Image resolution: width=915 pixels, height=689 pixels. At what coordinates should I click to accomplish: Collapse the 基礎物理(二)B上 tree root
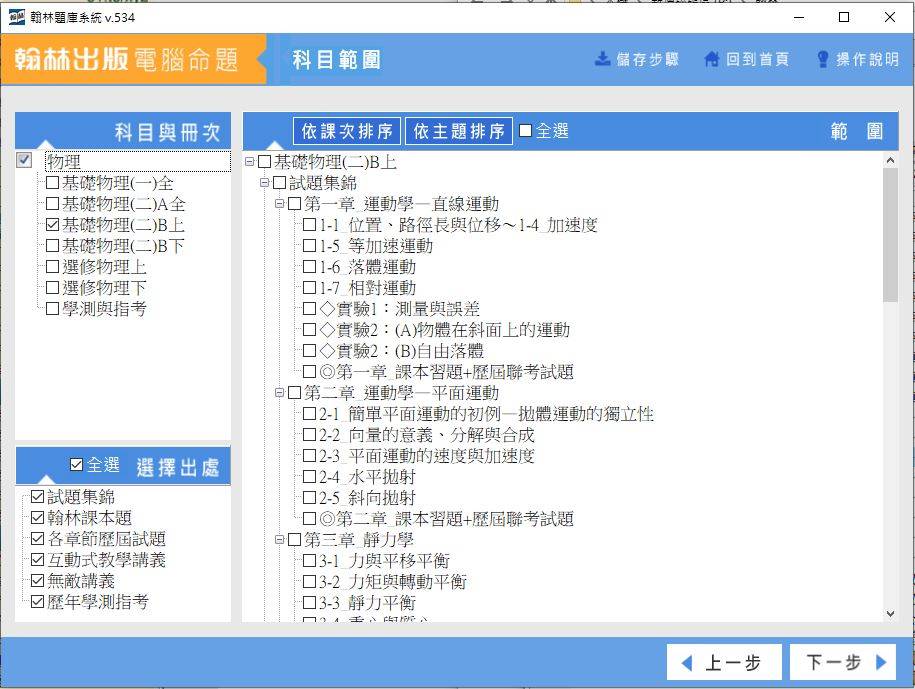(250, 162)
